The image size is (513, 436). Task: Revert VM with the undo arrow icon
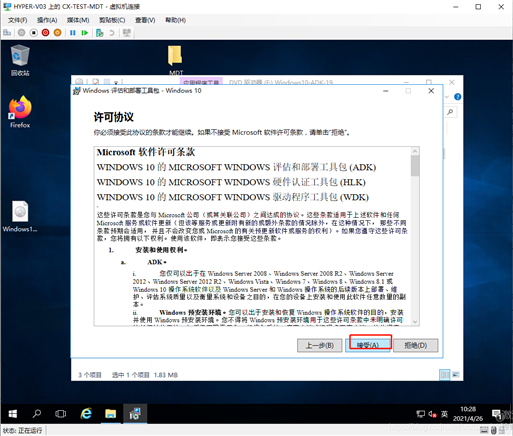[112, 33]
